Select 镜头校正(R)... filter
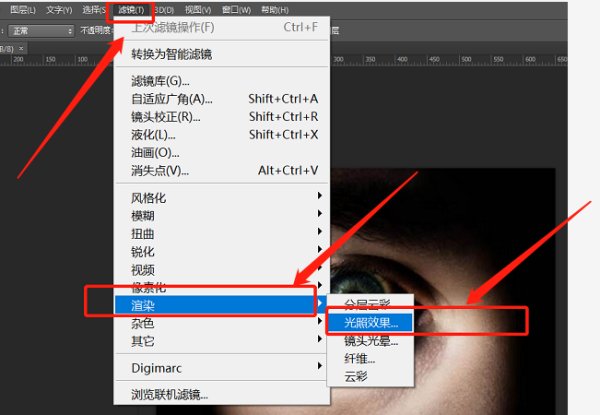 (x=222, y=117)
